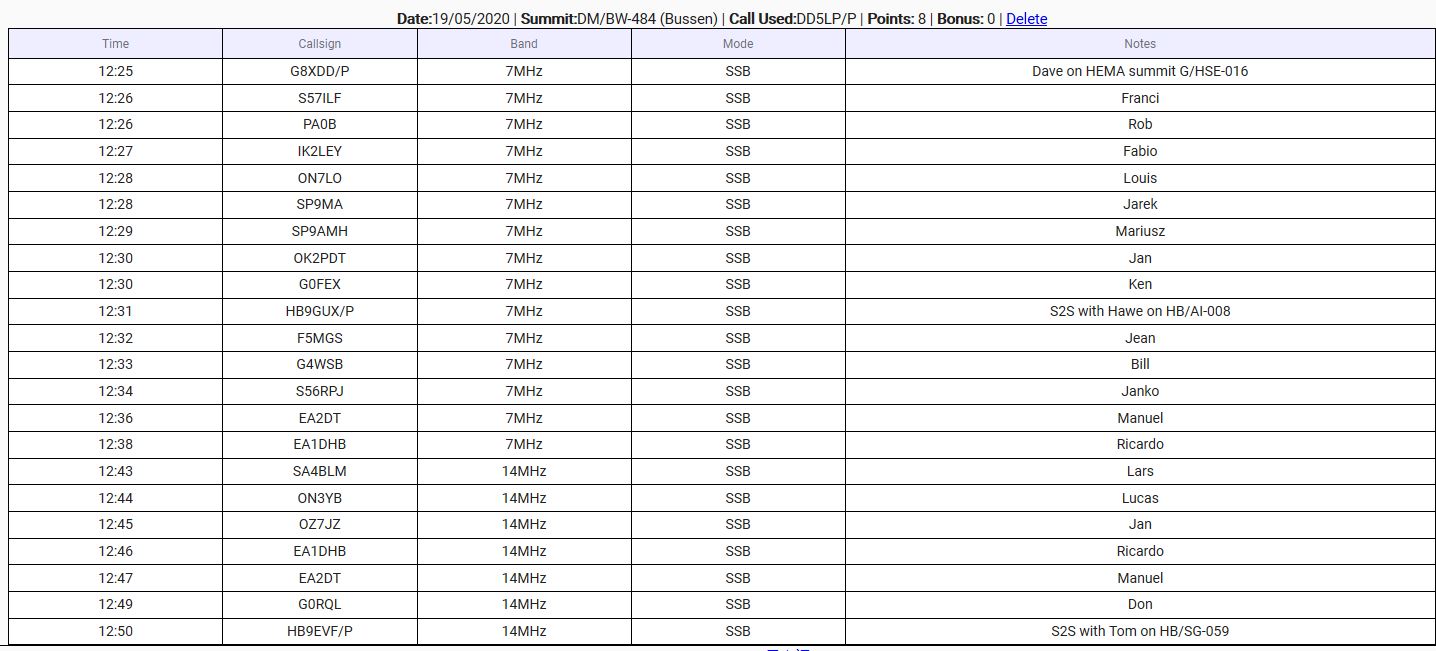Click the Notes column header
The width and height of the screenshot is (1436, 651).
pyautogui.click(x=1139, y=44)
